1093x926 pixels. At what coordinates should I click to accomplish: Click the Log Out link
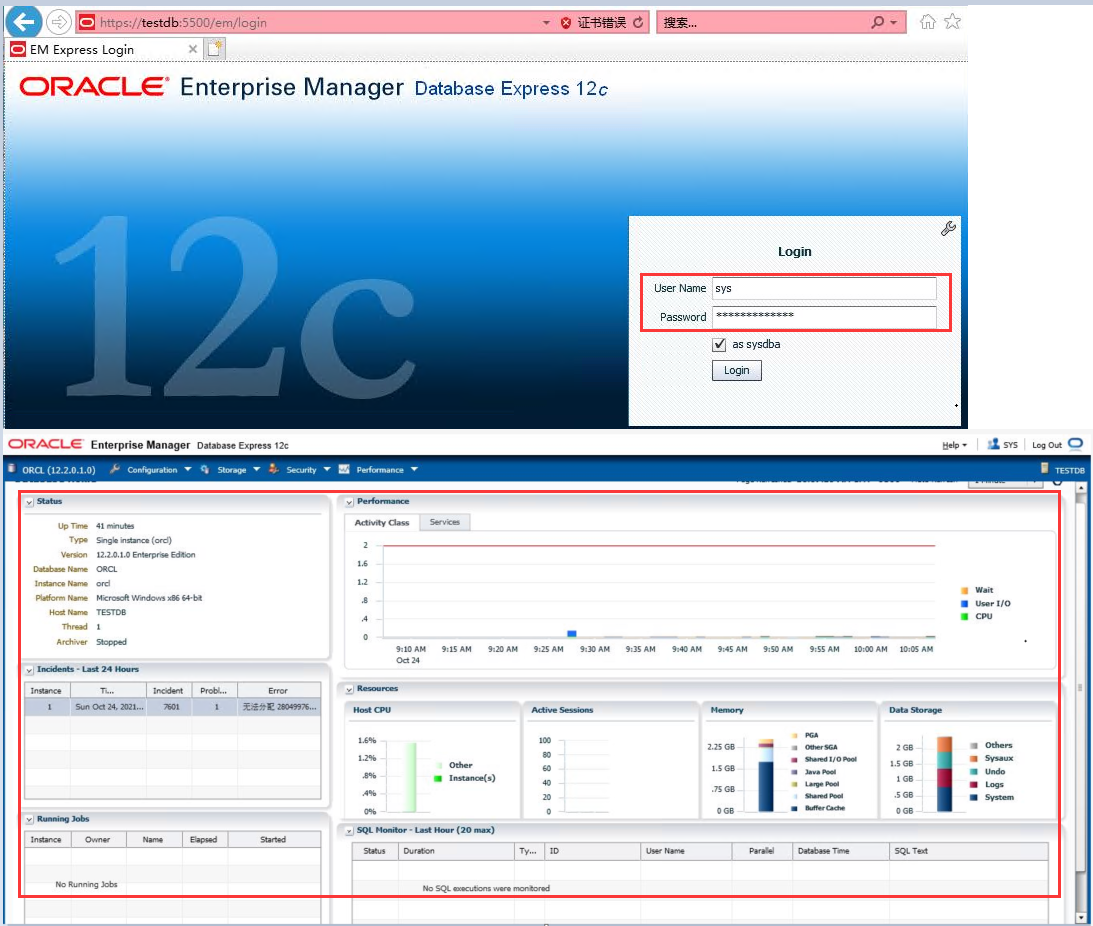[1046, 445]
